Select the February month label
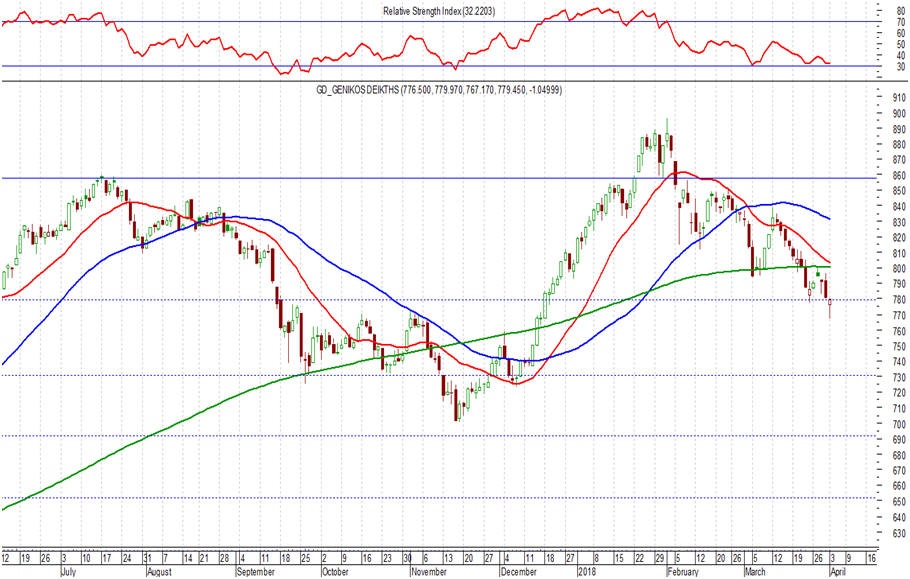The image size is (910, 579). [x=682, y=571]
